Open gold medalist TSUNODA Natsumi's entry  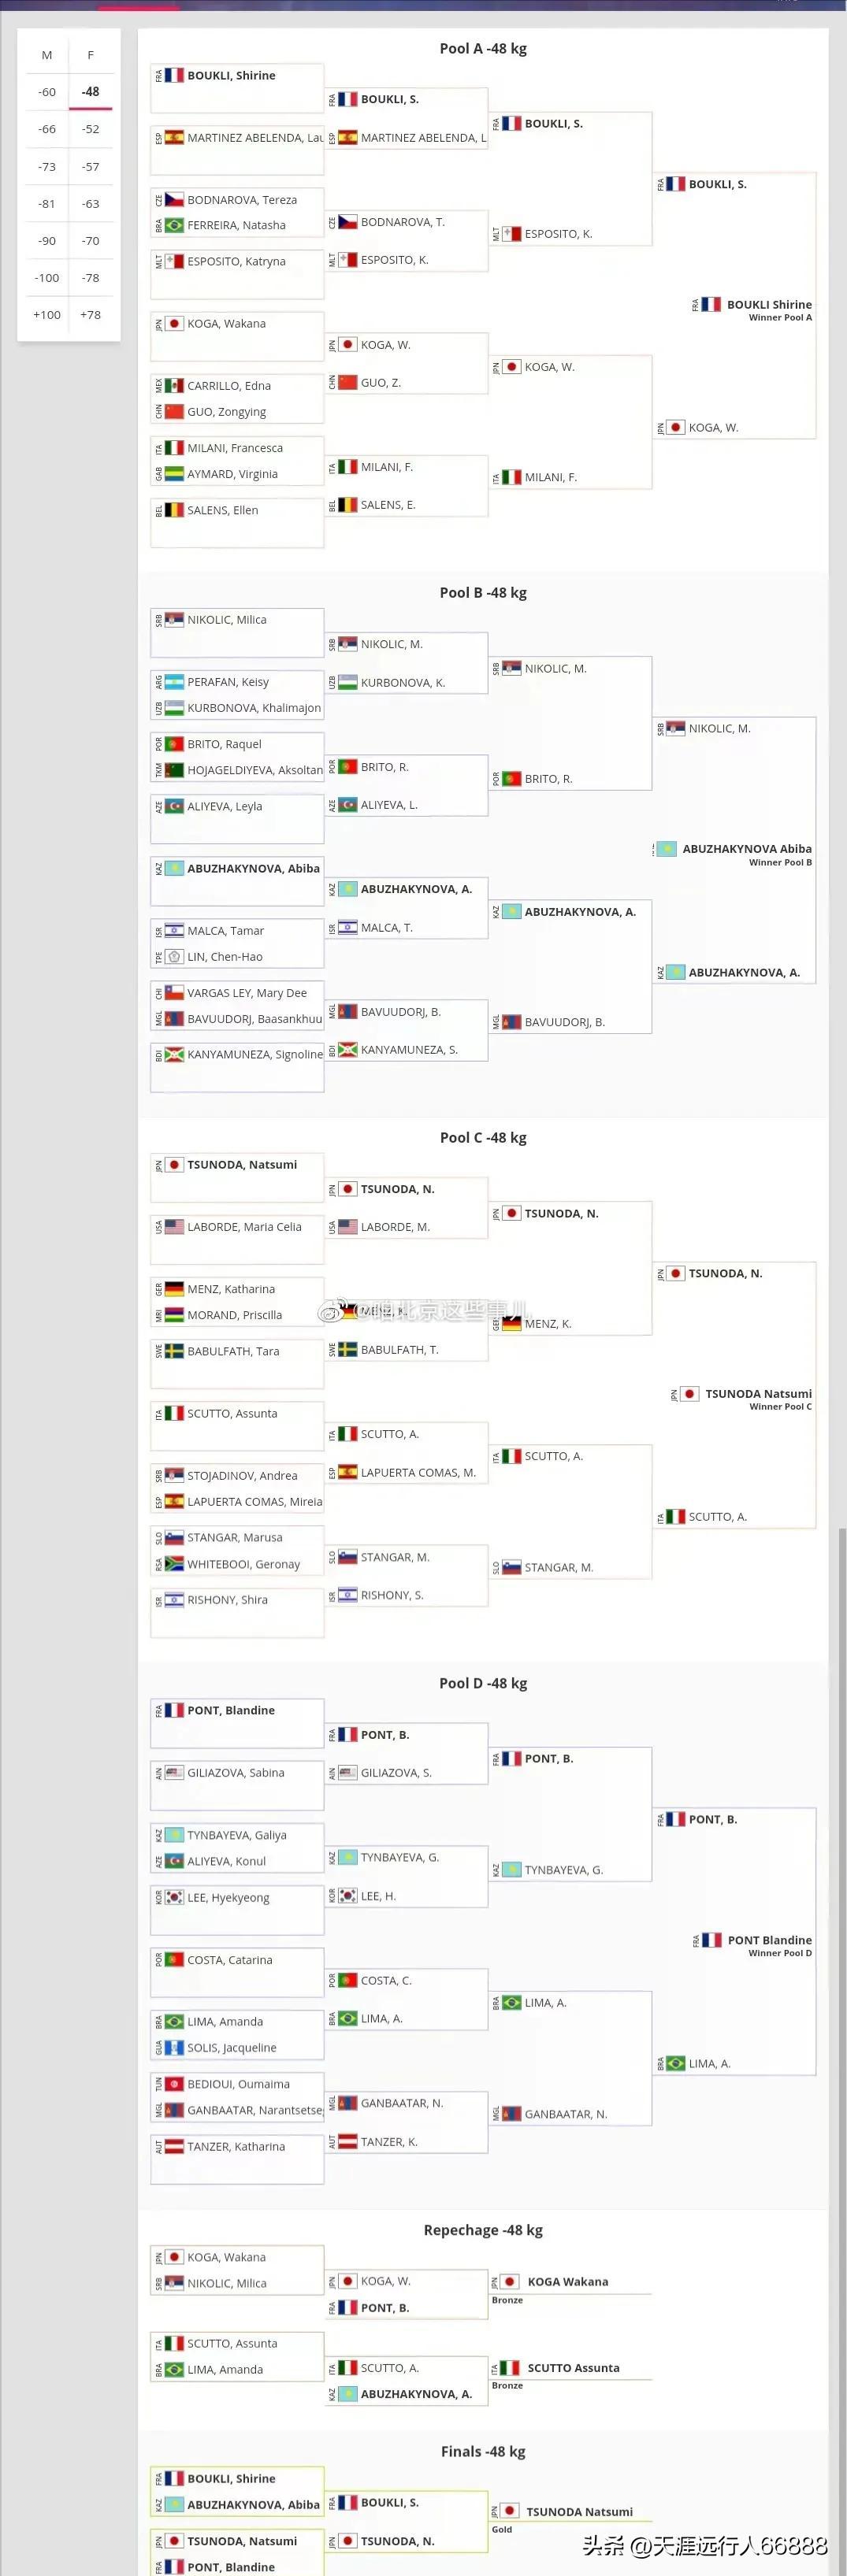pyautogui.click(x=579, y=2511)
